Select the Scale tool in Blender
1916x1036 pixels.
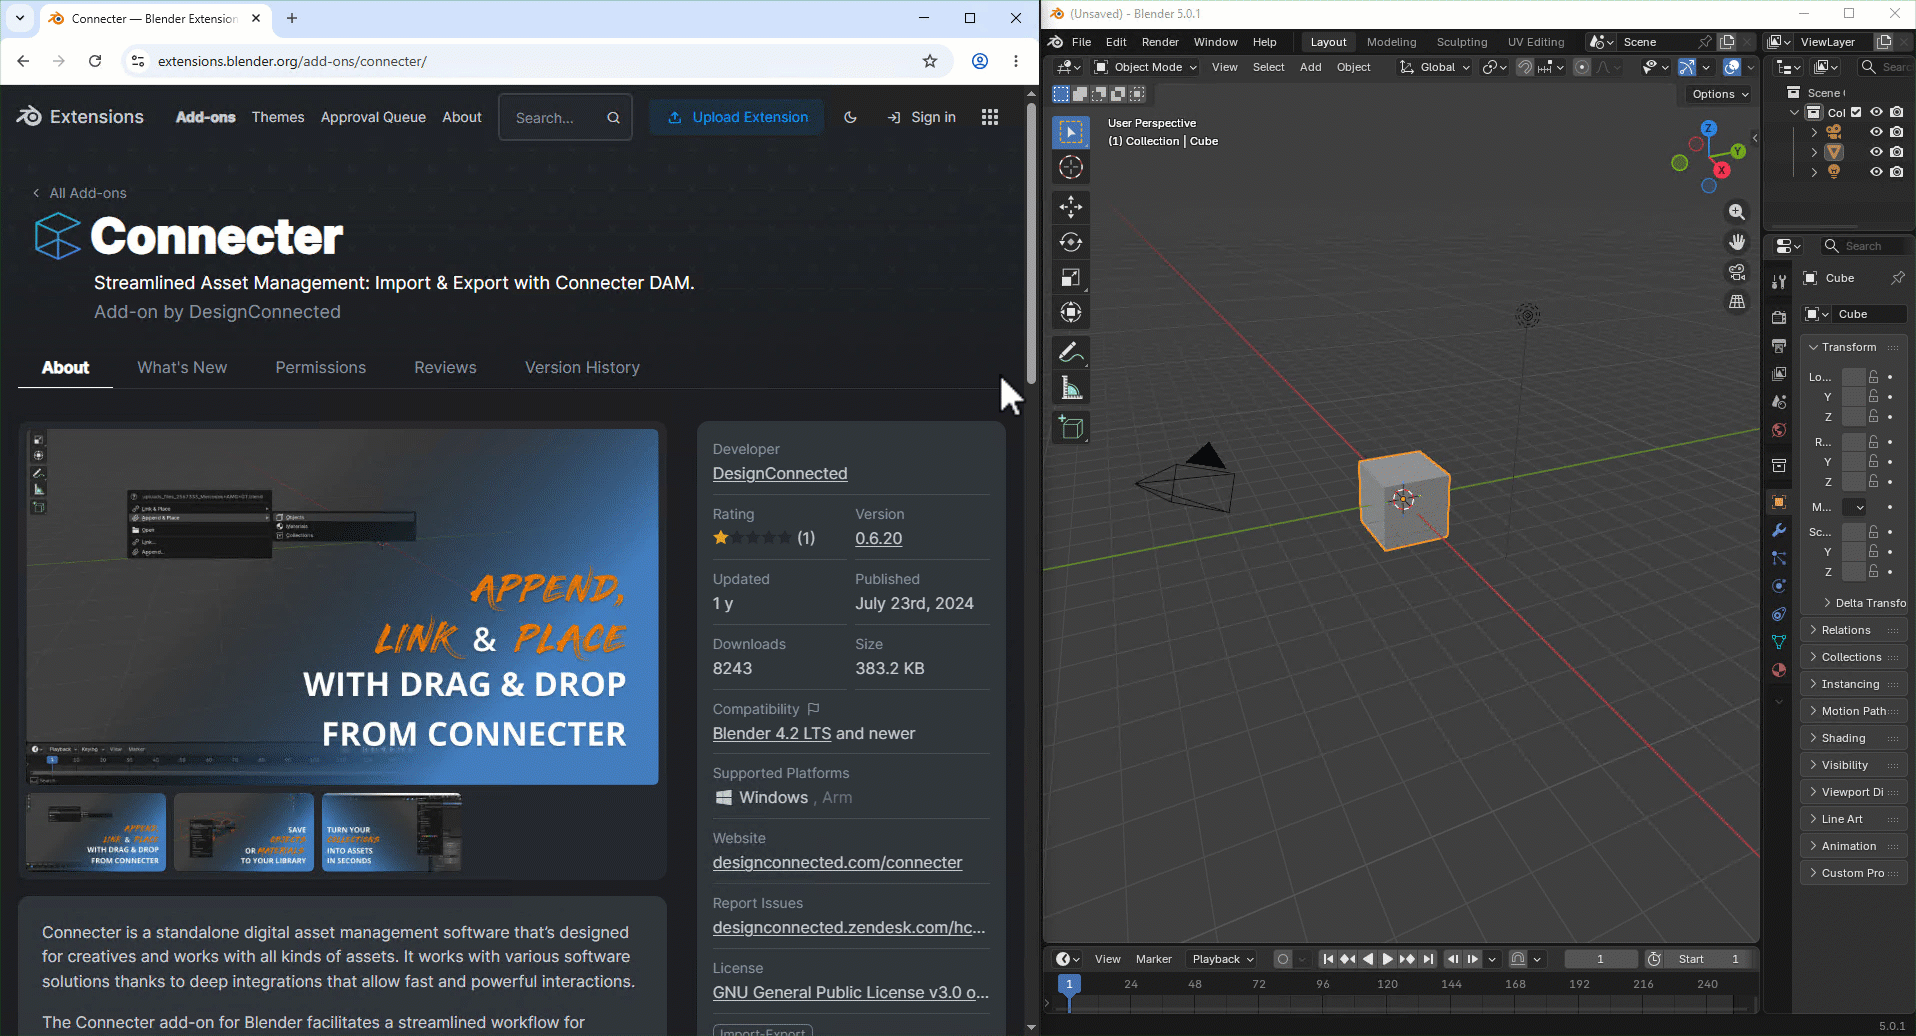point(1071,277)
